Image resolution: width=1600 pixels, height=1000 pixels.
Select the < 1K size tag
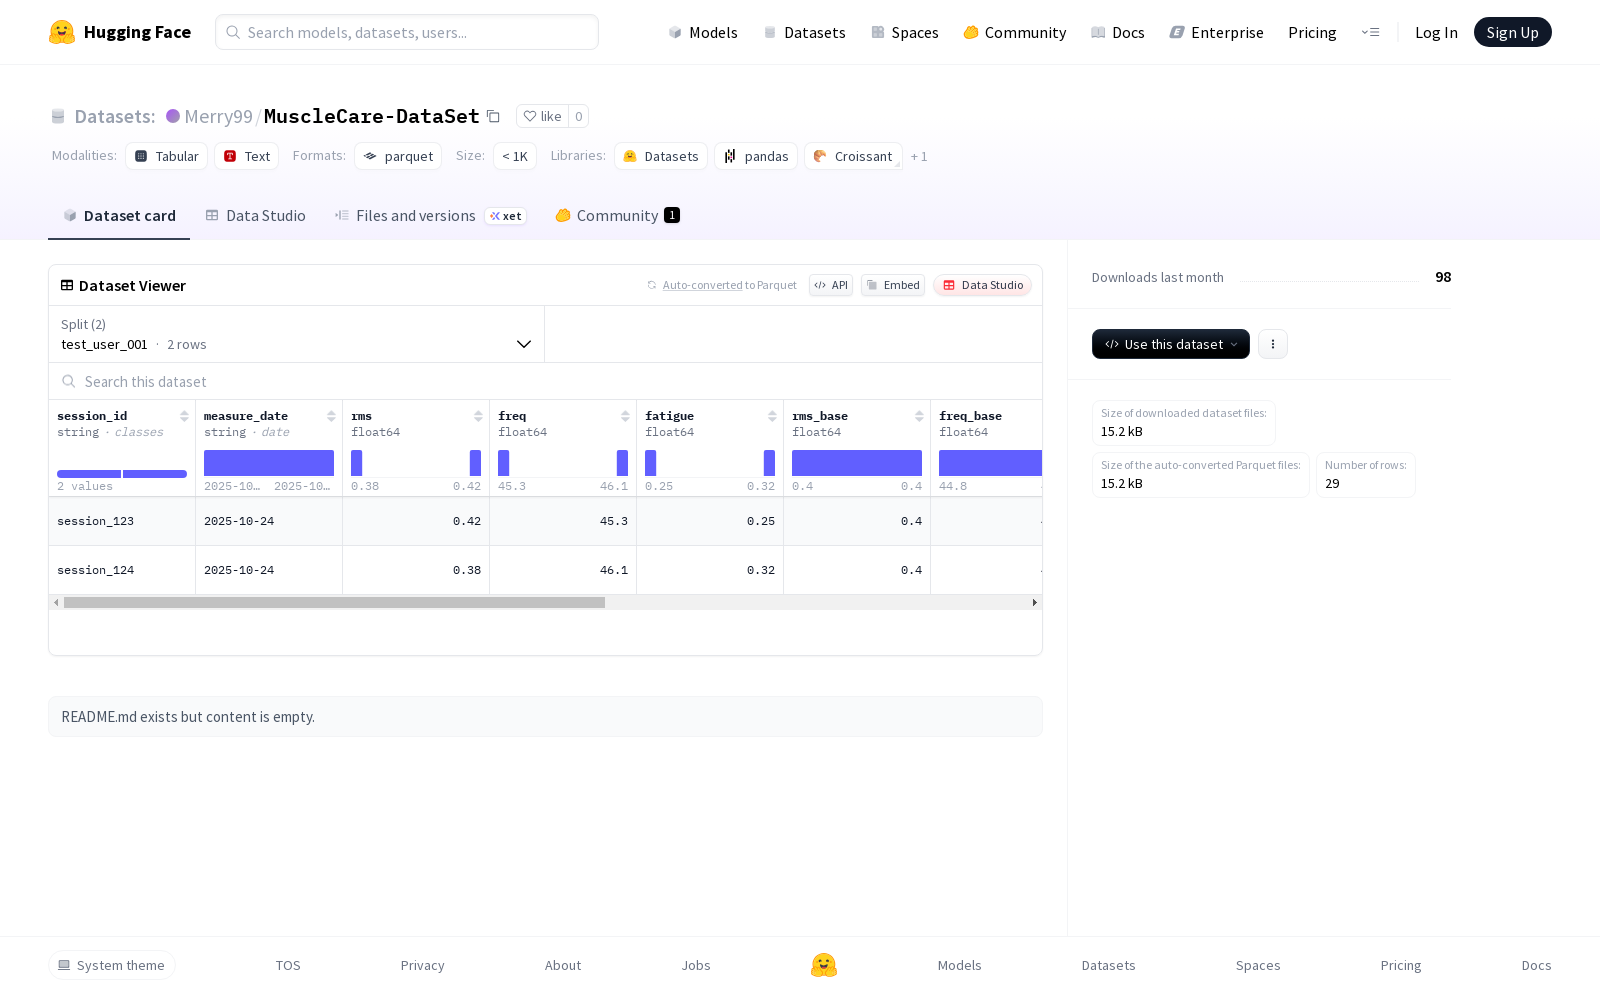(515, 156)
